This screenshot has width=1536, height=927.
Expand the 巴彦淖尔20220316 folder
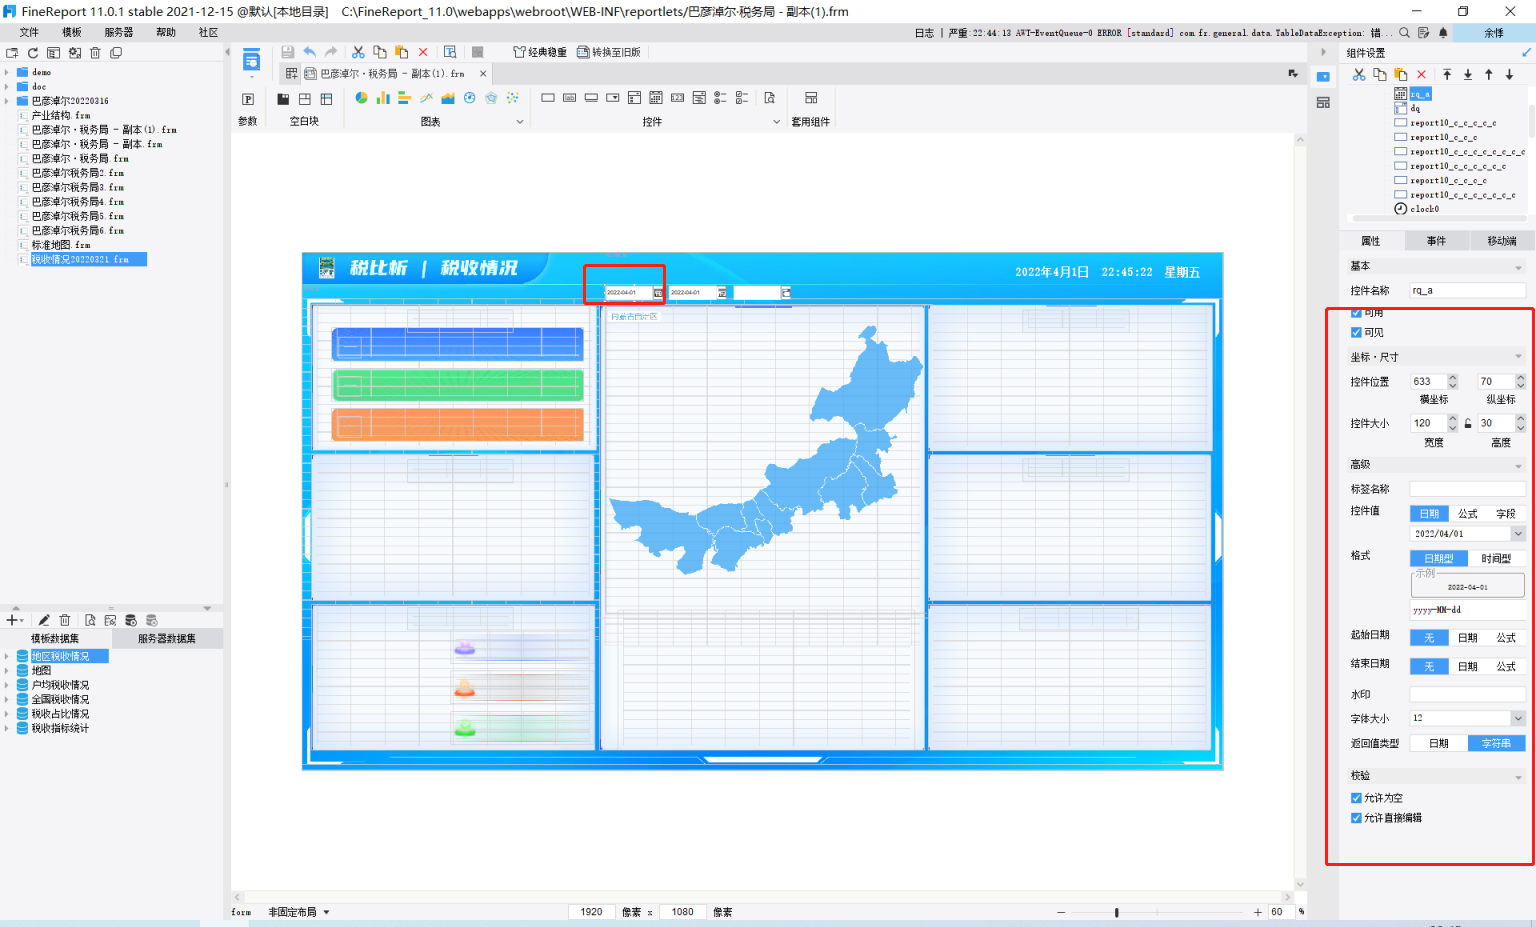pos(7,101)
